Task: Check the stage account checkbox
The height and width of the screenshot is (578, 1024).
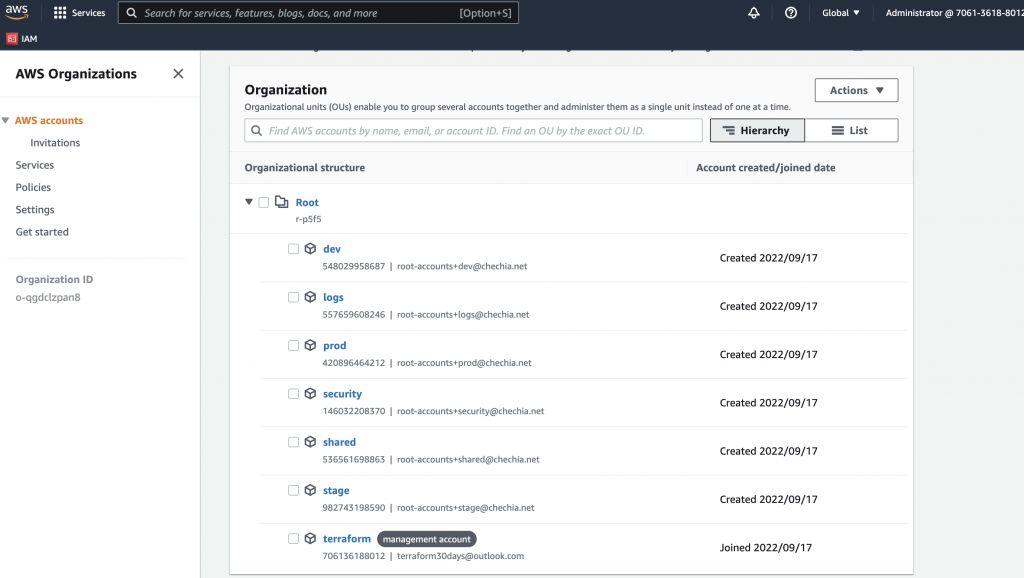Action: (x=293, y=490)
